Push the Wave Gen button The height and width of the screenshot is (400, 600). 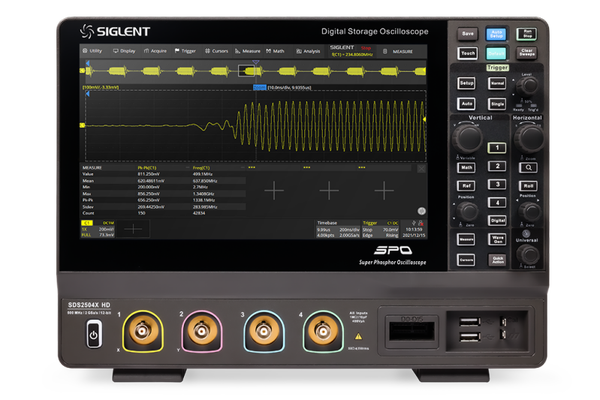coord(497,240)
